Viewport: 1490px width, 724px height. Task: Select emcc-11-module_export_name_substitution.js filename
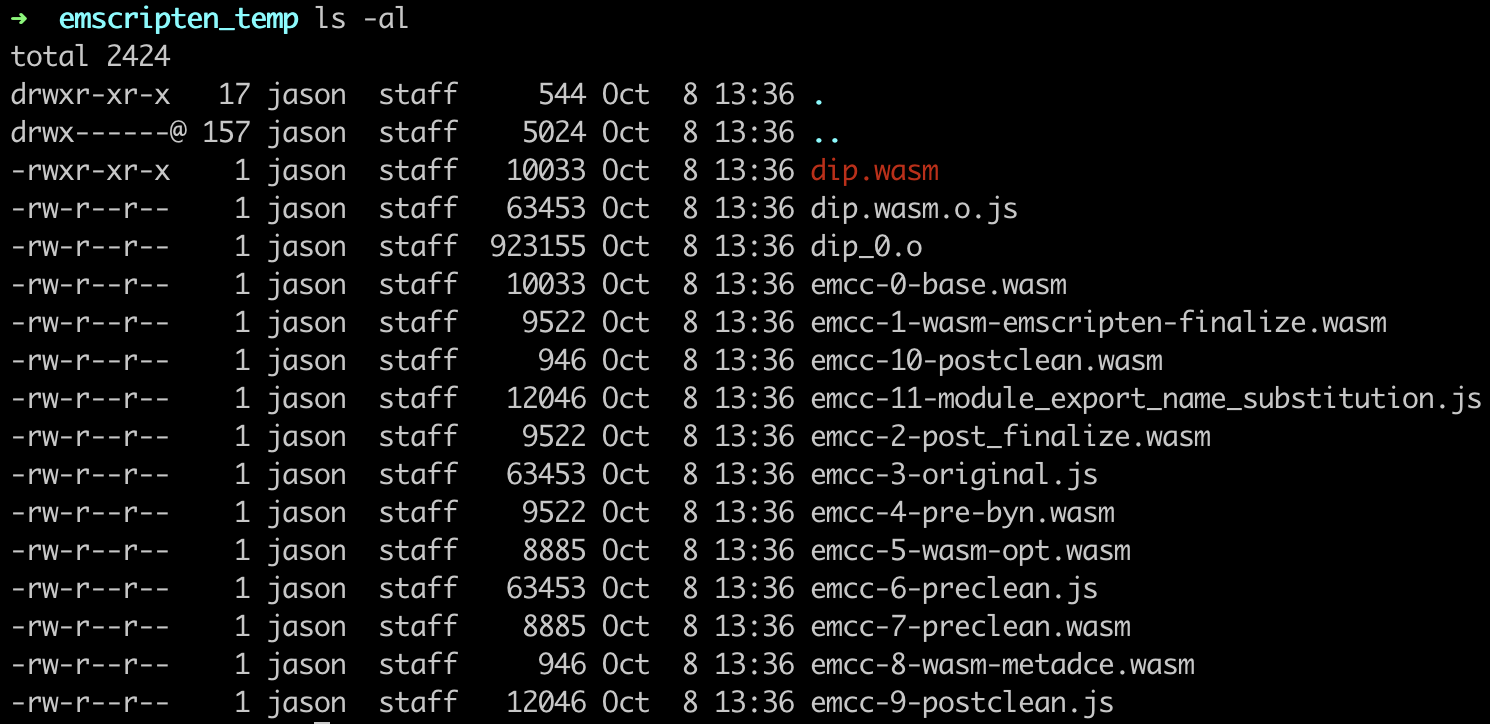click(1145, 399)
